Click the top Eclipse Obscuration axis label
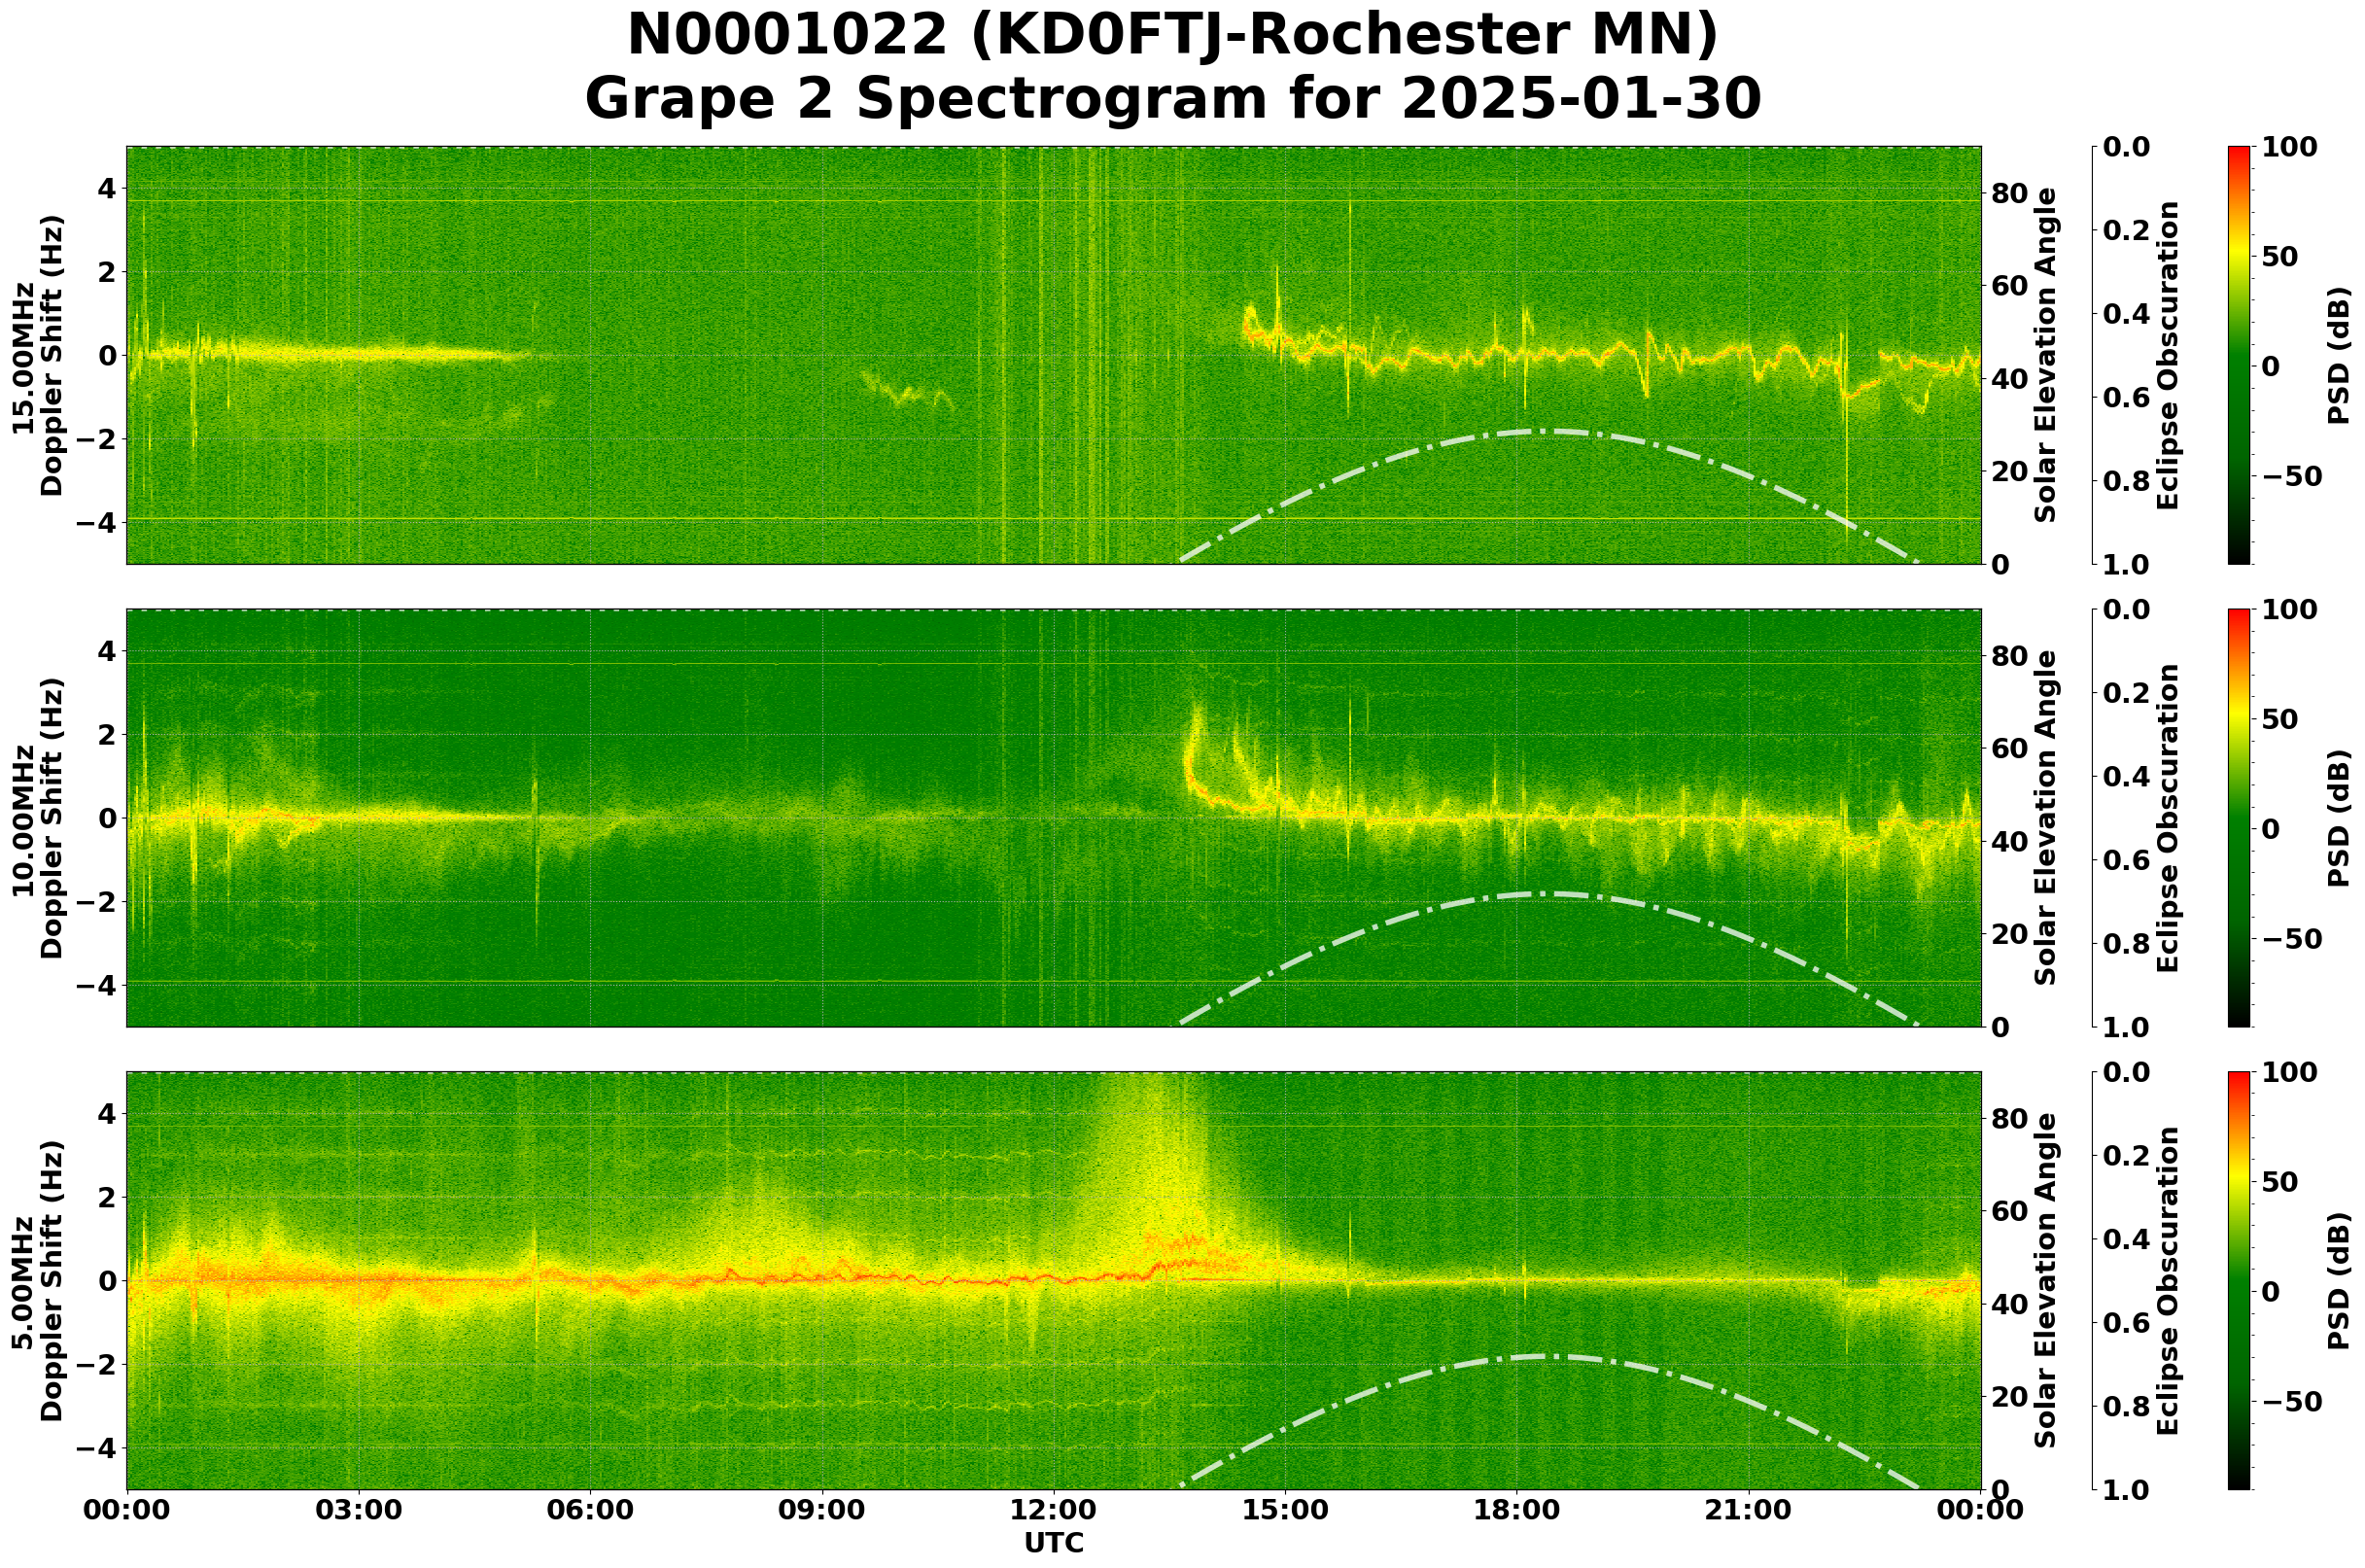Image resolution: width=2365 pixels, height=1568 pixels. [2166, 355]
